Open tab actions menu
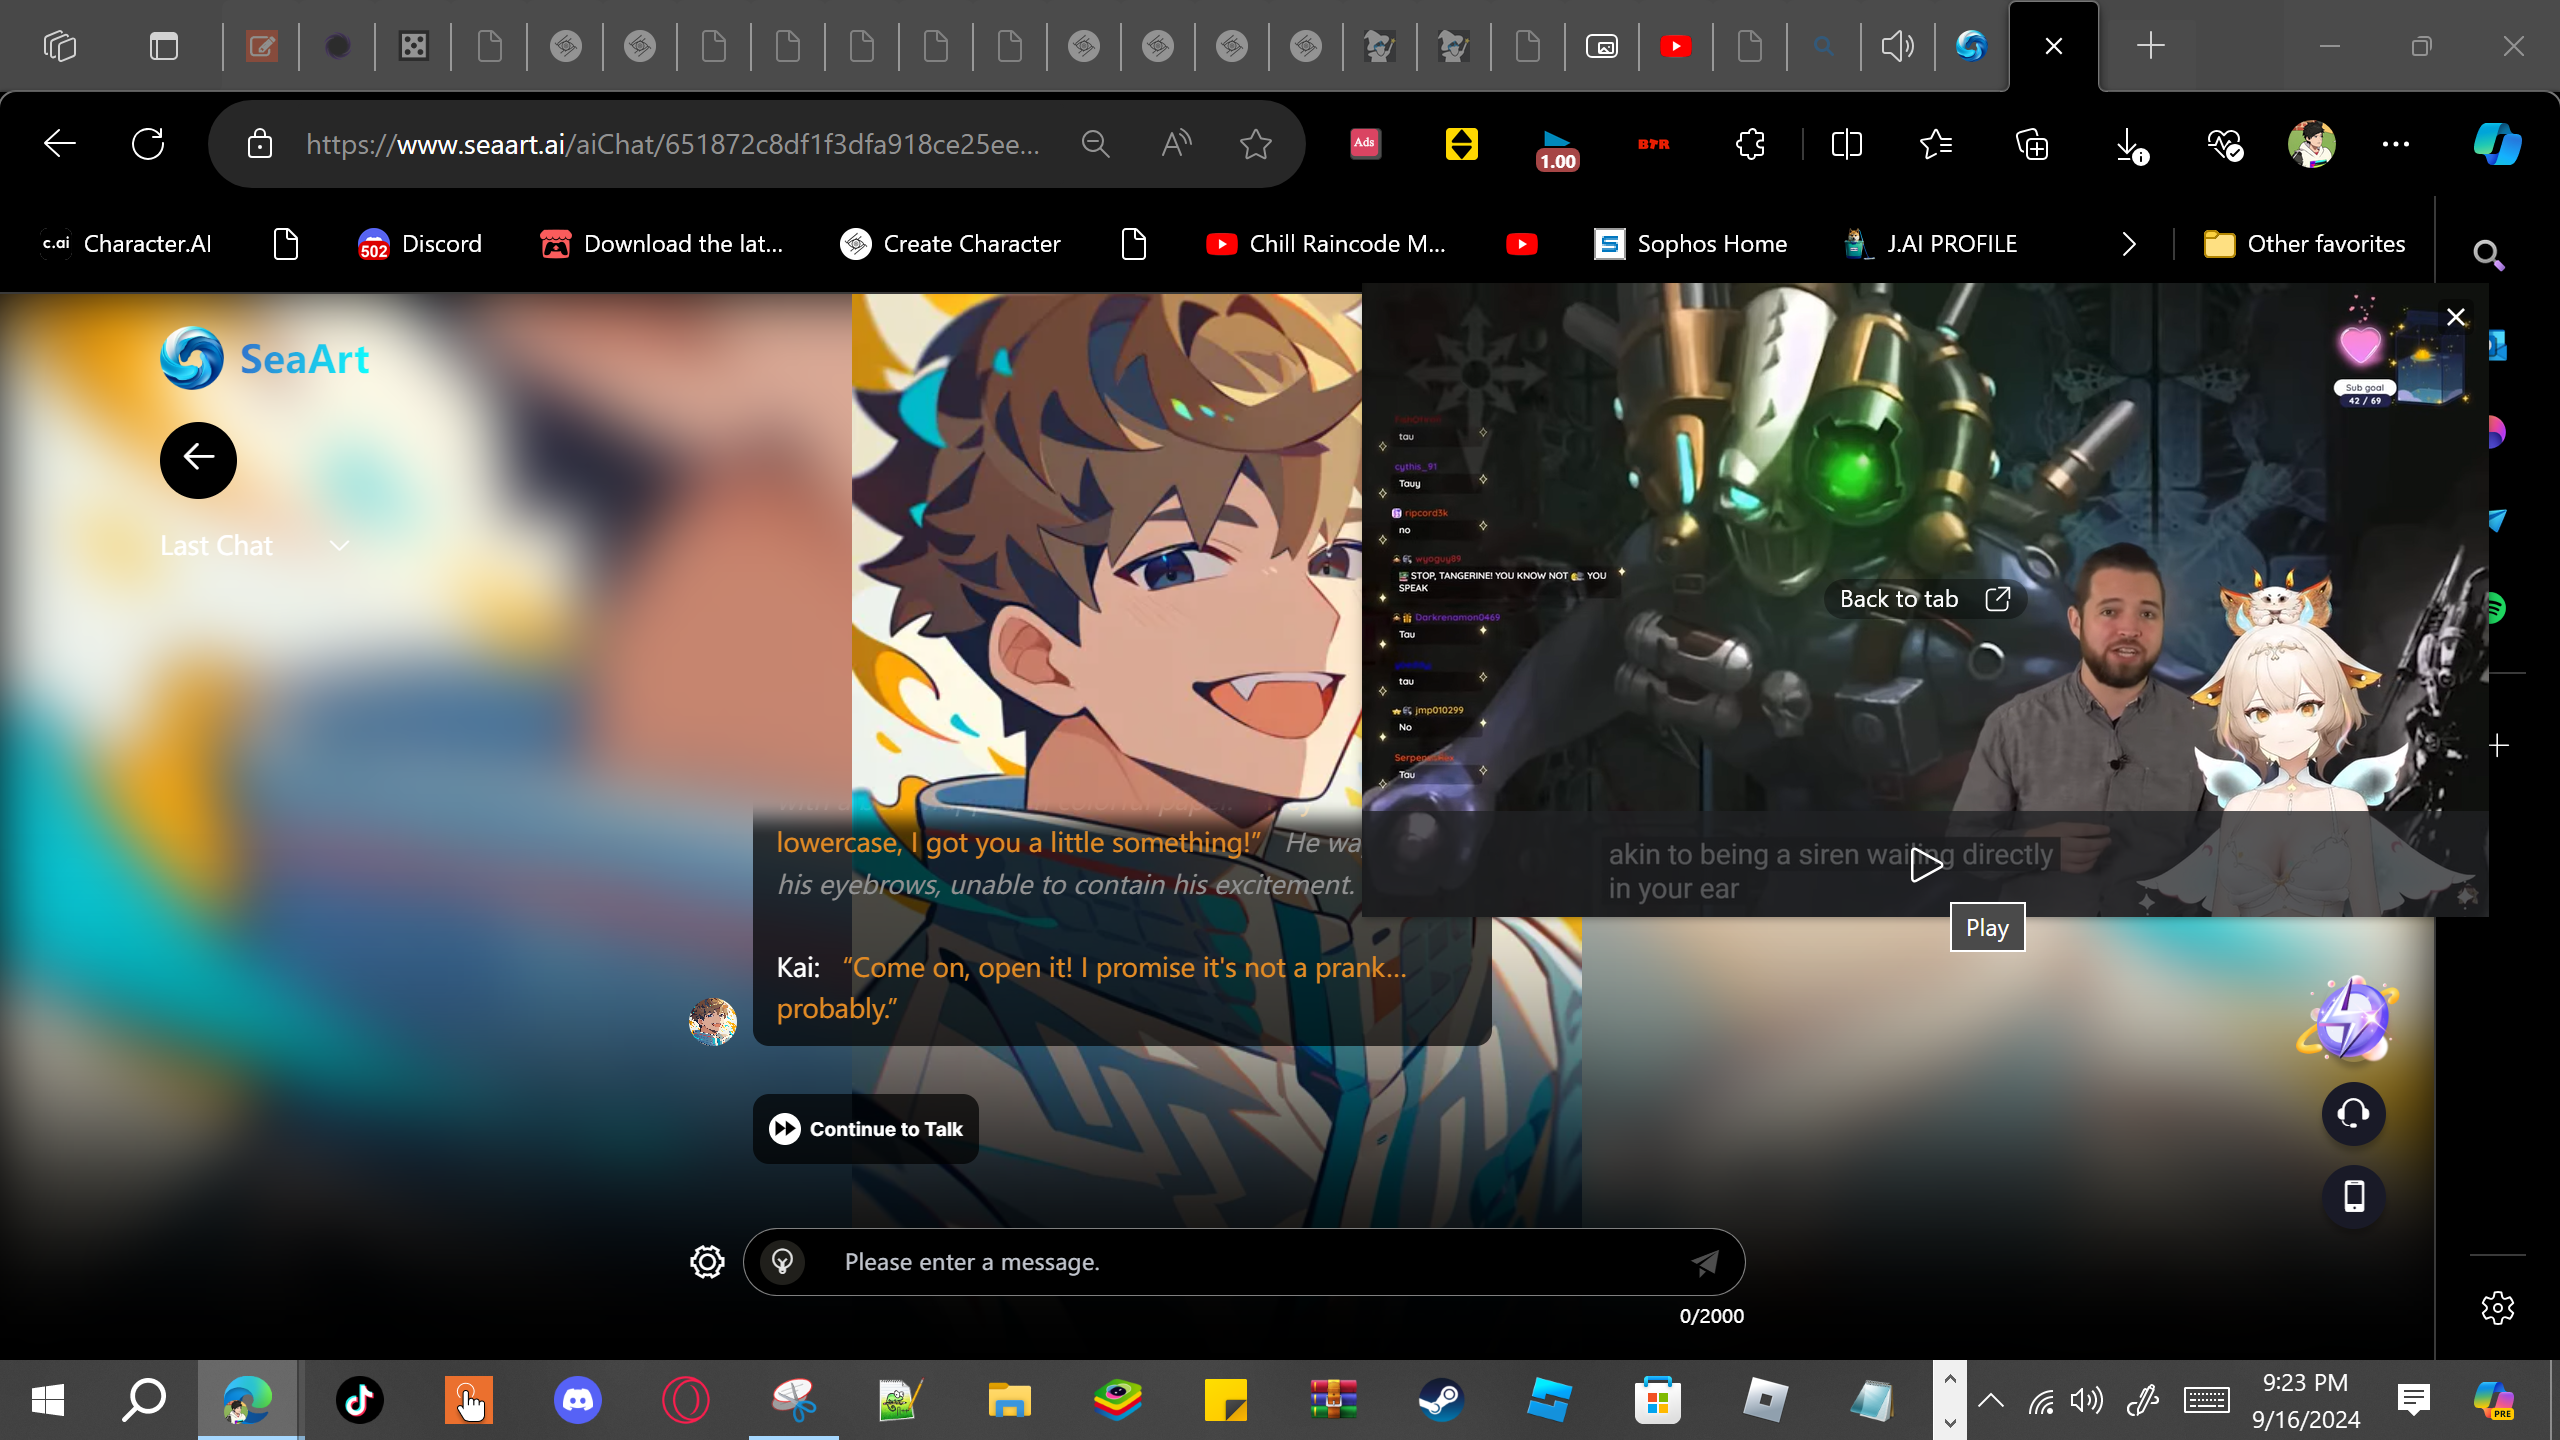The height and width of the screenshot is (1440, 2560). click(x=164, y=46)
